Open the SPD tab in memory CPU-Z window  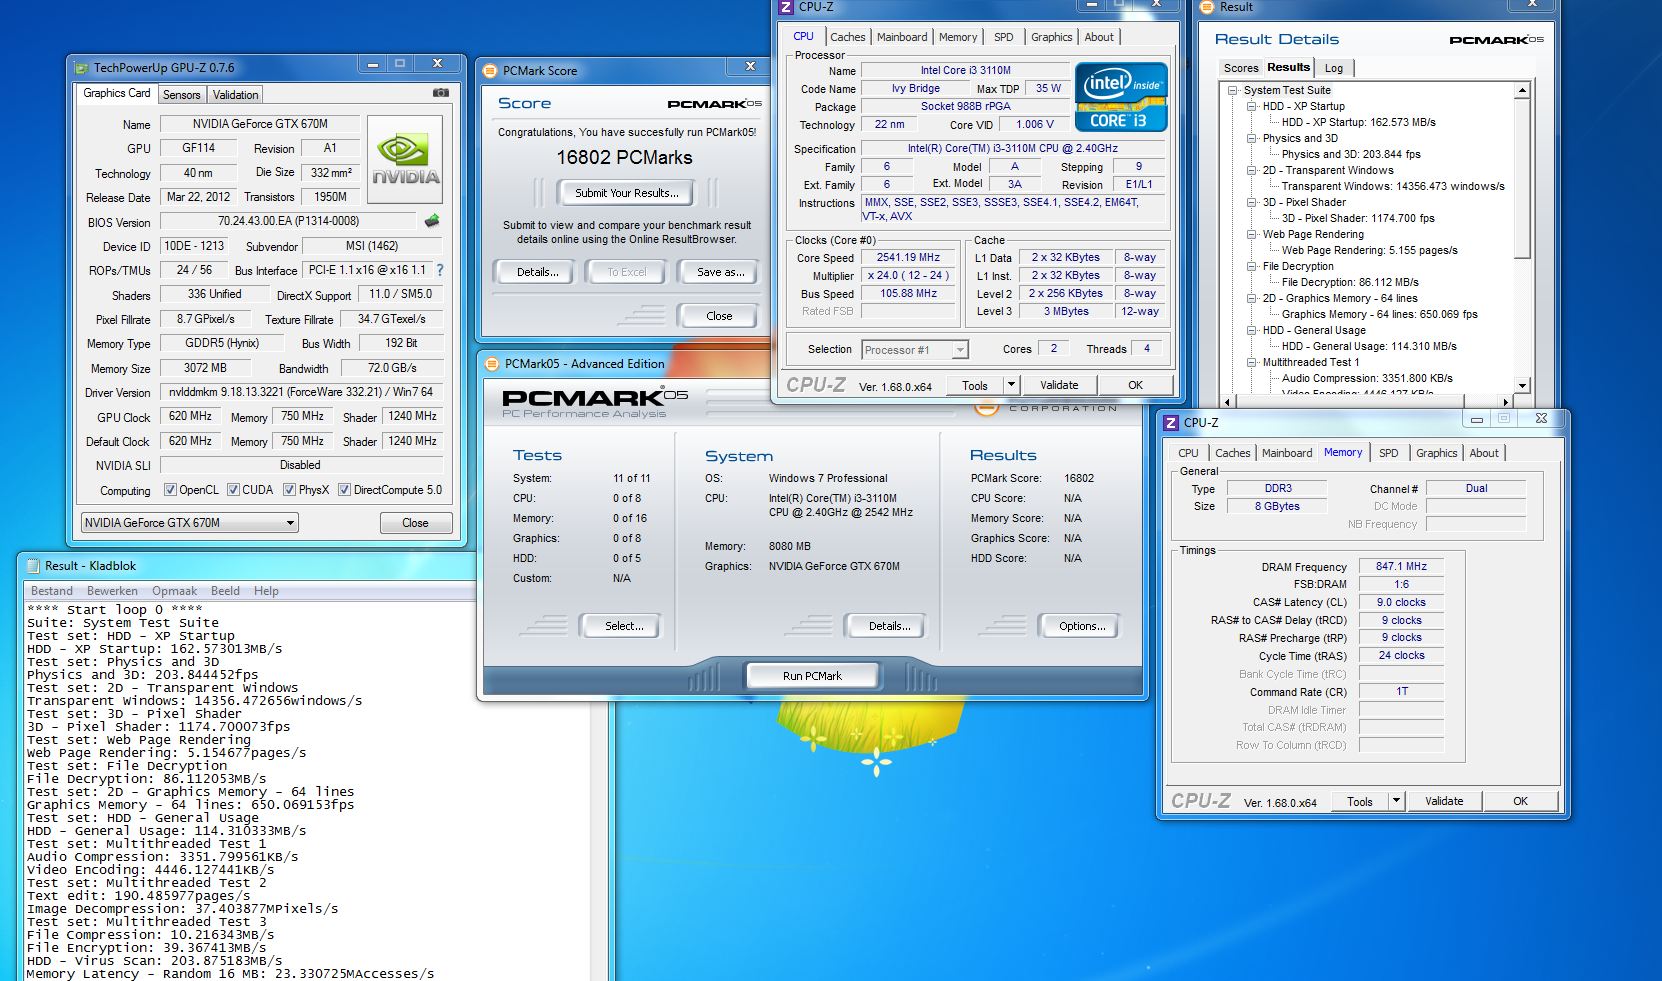(1389, 453)
